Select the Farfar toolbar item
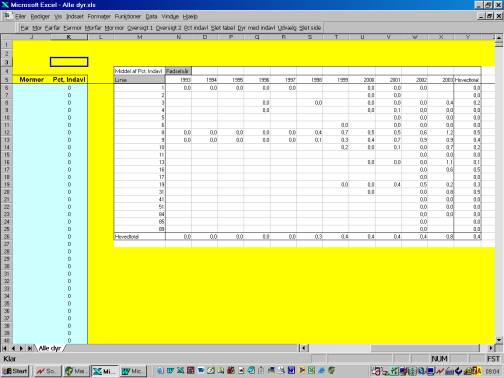This screenshot has height=378, width=504. point(52,28)
